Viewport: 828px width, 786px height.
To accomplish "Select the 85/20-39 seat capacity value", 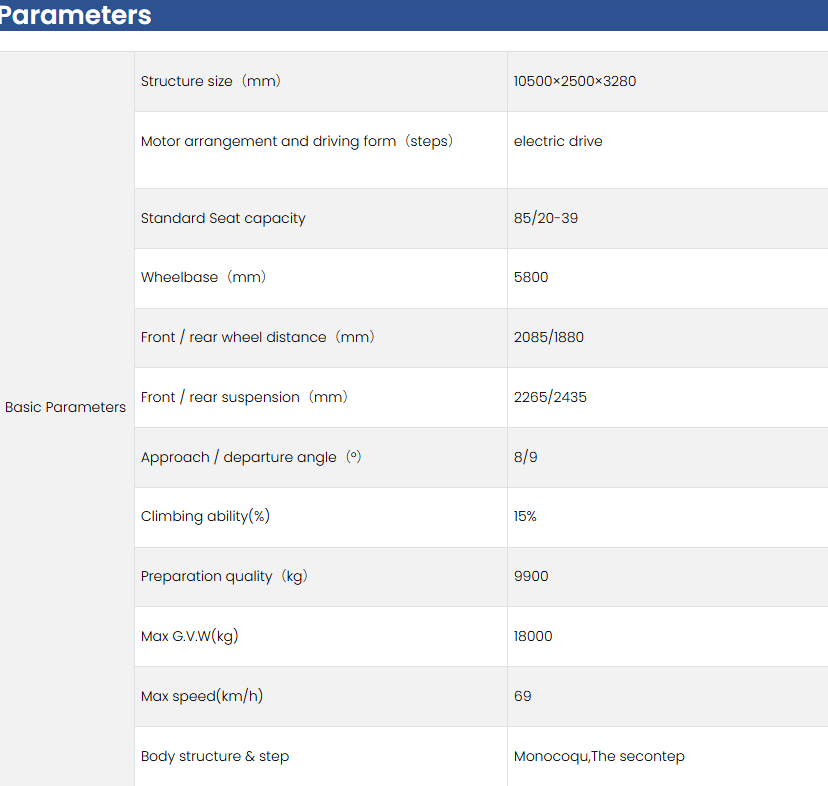I will coord(545,218).
